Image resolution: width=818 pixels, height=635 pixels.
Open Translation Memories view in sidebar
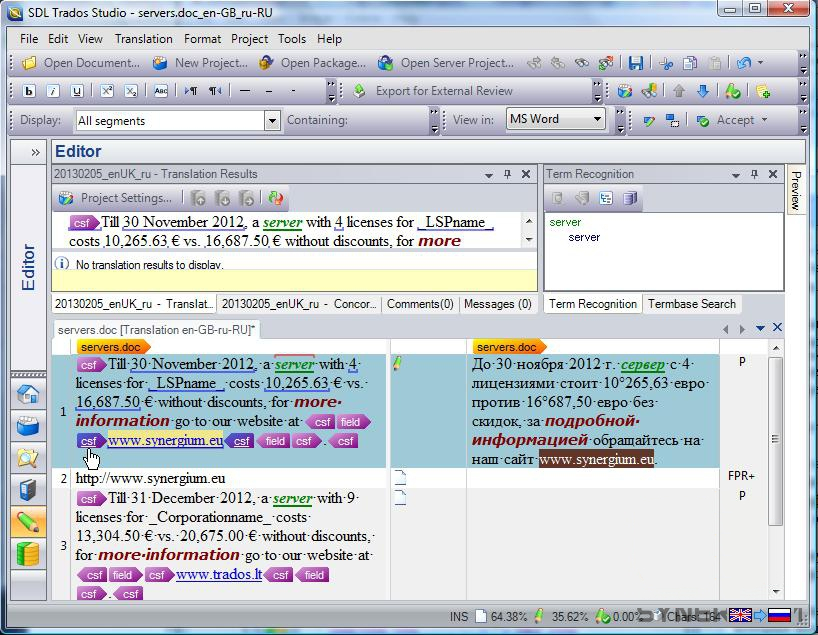tap(28, 554)
